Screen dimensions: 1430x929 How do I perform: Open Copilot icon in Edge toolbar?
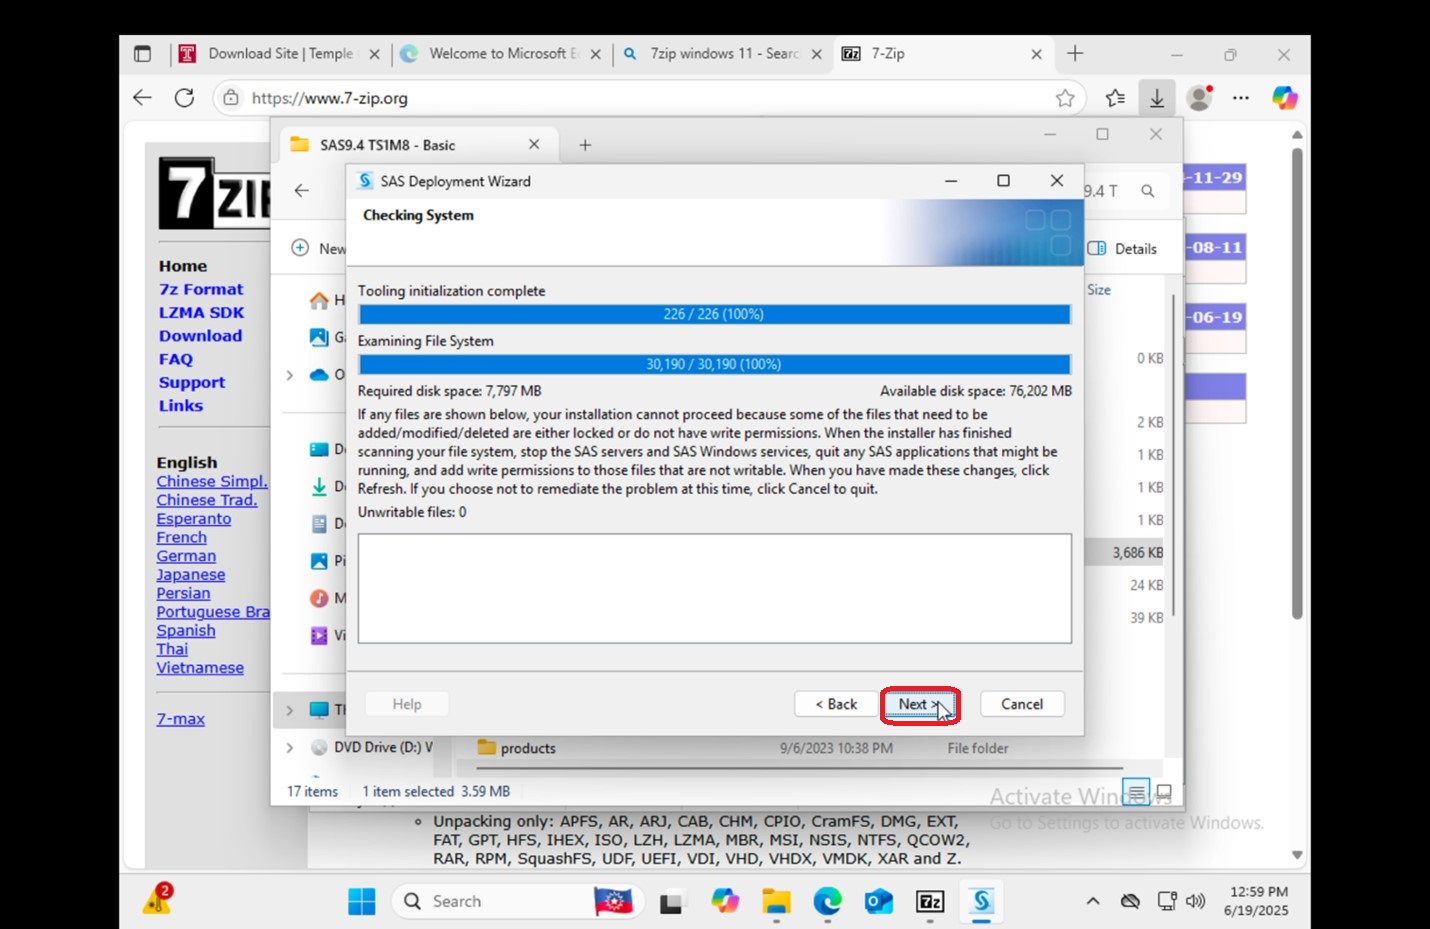[1284, 98]
